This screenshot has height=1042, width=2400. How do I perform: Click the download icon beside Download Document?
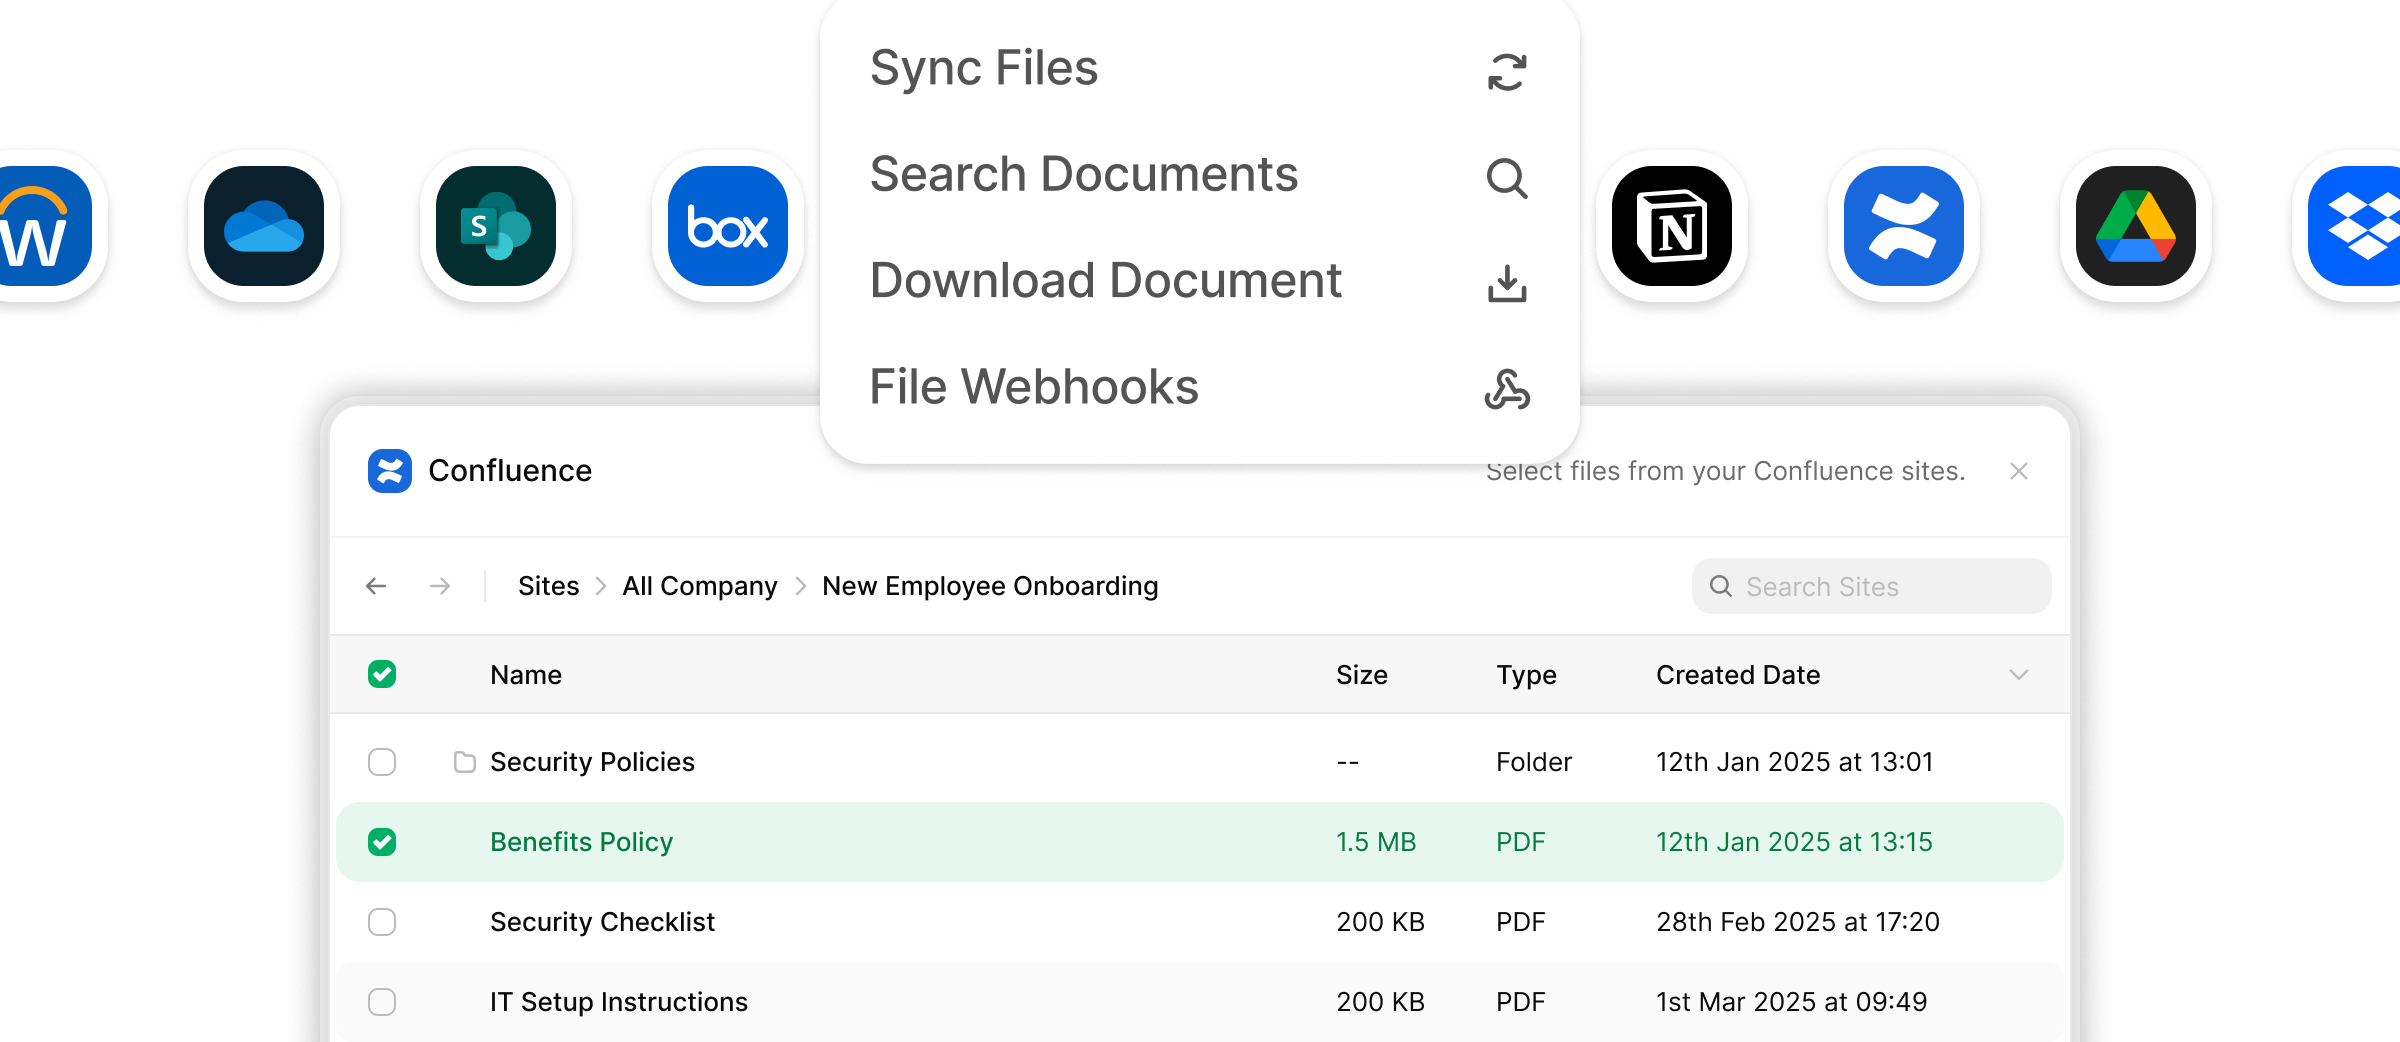[x=1507, y=284]
